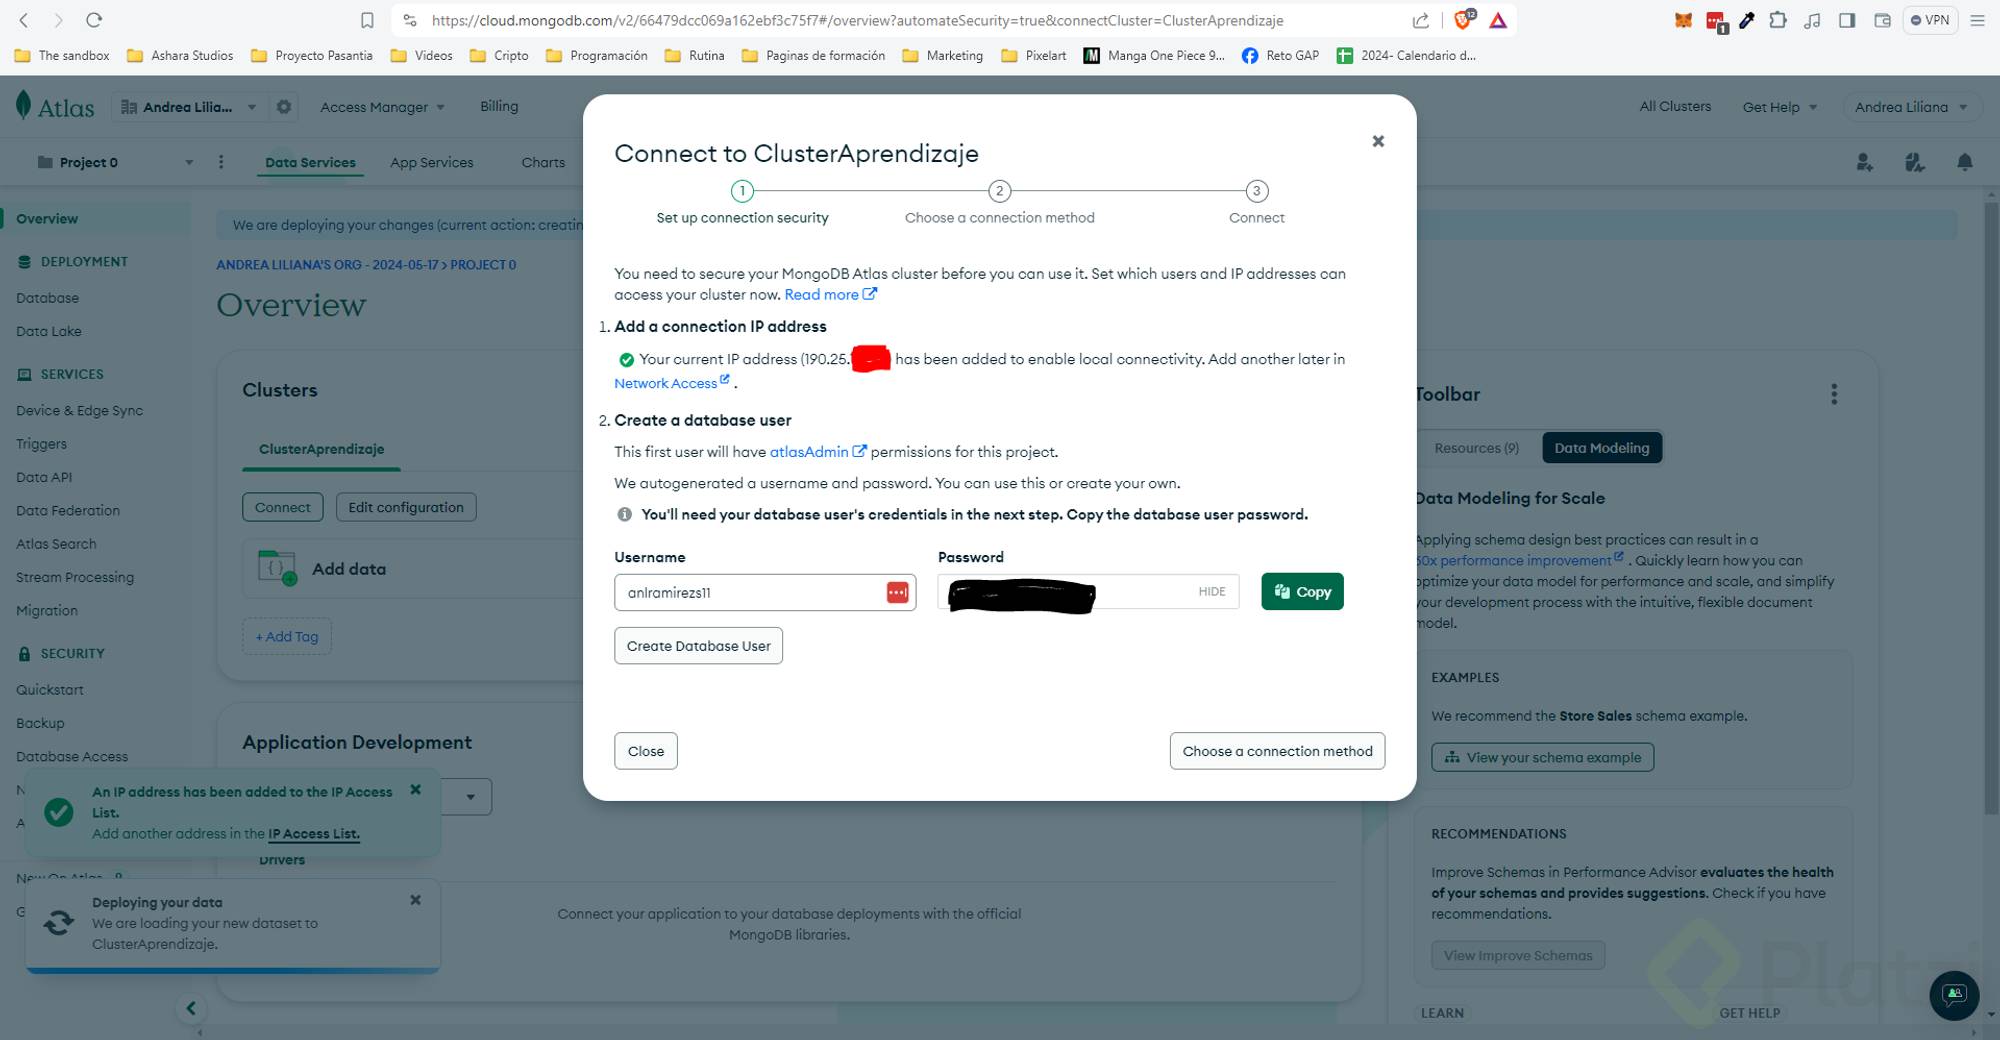Click the Brave Shields lion icon
Screen dimensions: 2000x1040
pyautogui.click(x=1463, y=19)
